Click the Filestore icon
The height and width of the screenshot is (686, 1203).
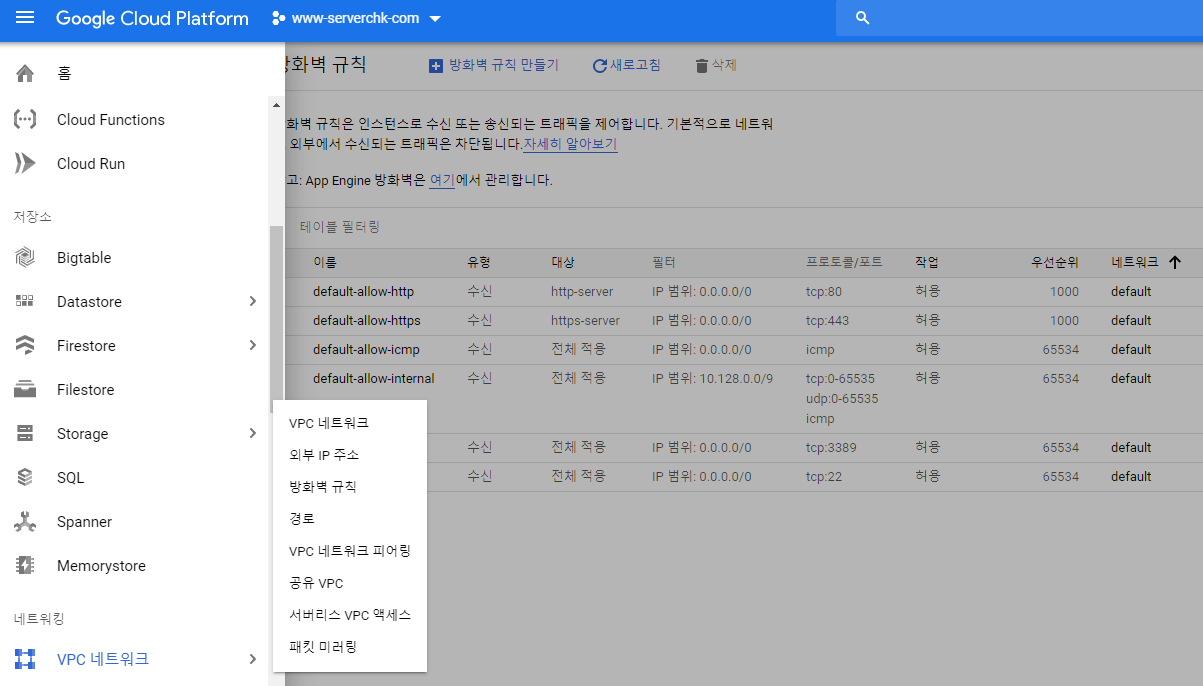[x=25, y=390]
